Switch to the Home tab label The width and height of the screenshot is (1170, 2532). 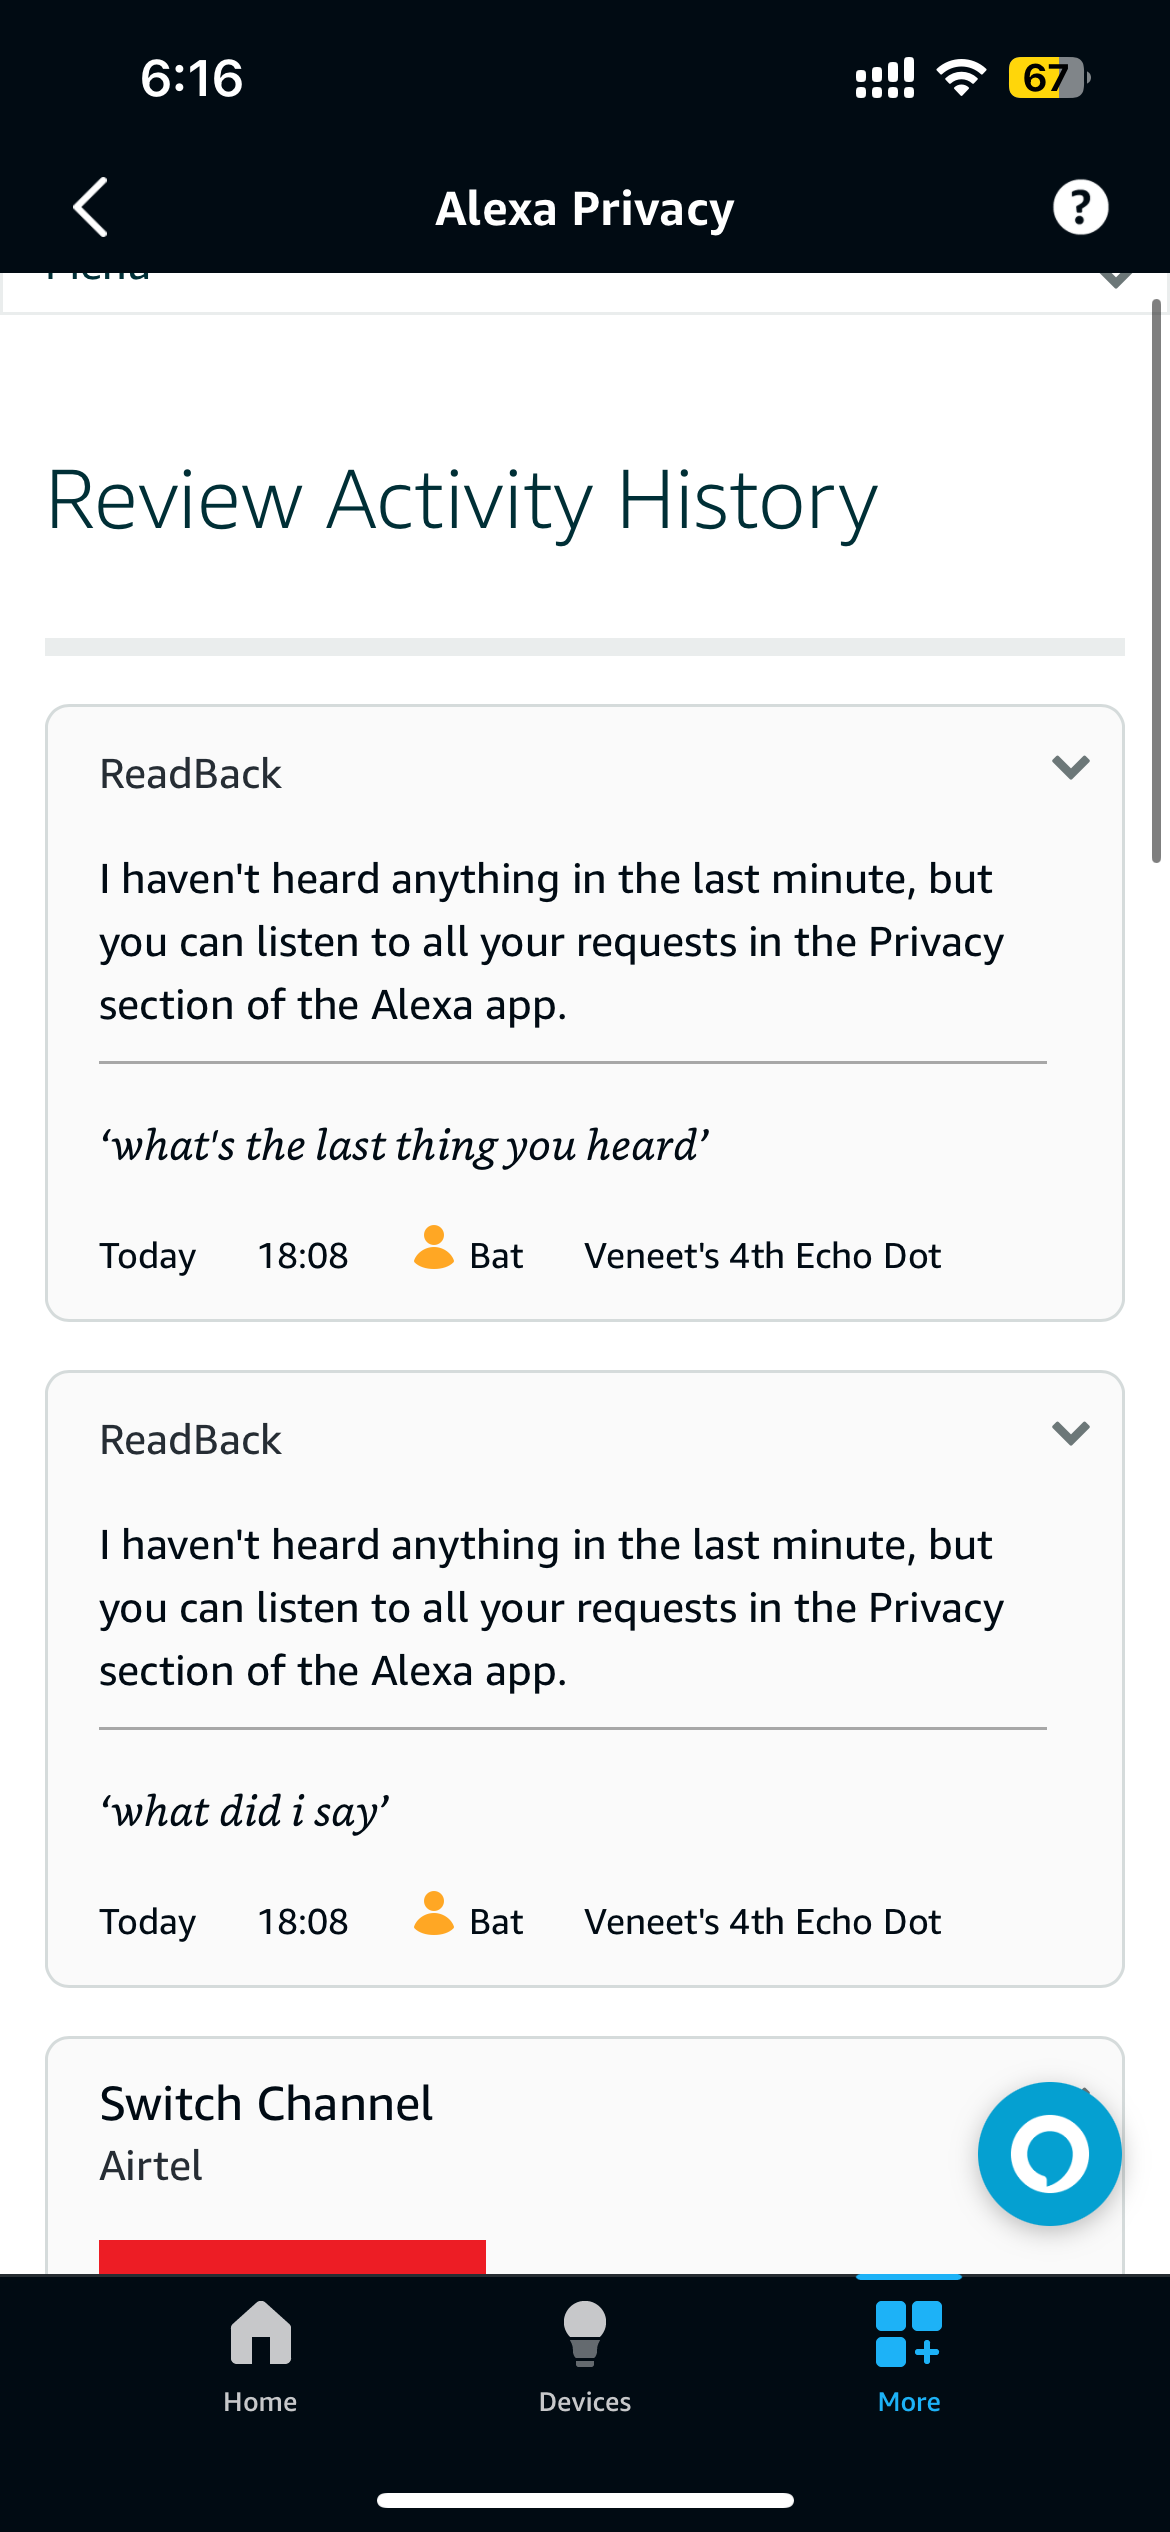pyautogui.click(x=260, y=2402)
